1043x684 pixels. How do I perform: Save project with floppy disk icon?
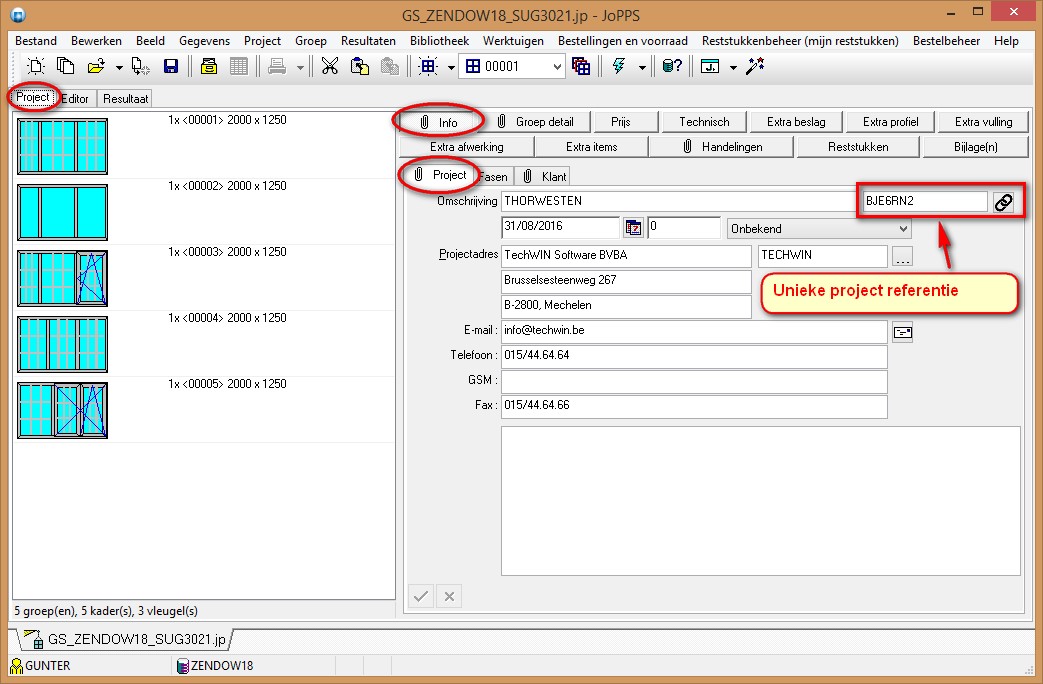[x=171, y=66]
